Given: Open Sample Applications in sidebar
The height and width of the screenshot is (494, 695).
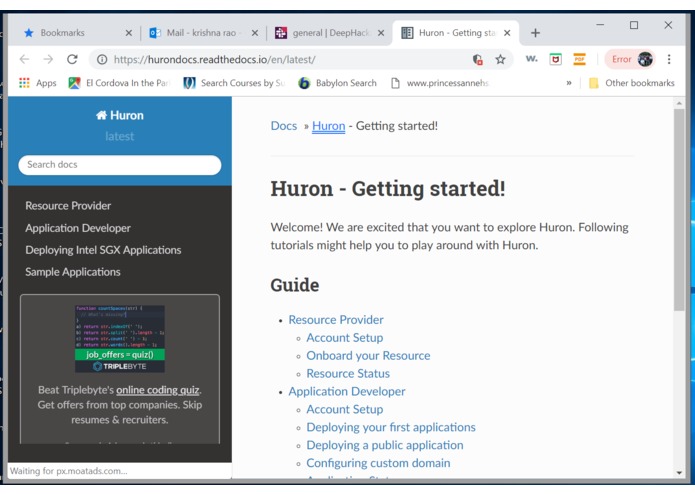Looking at the screenshot, I should click(x=73, y=272).
